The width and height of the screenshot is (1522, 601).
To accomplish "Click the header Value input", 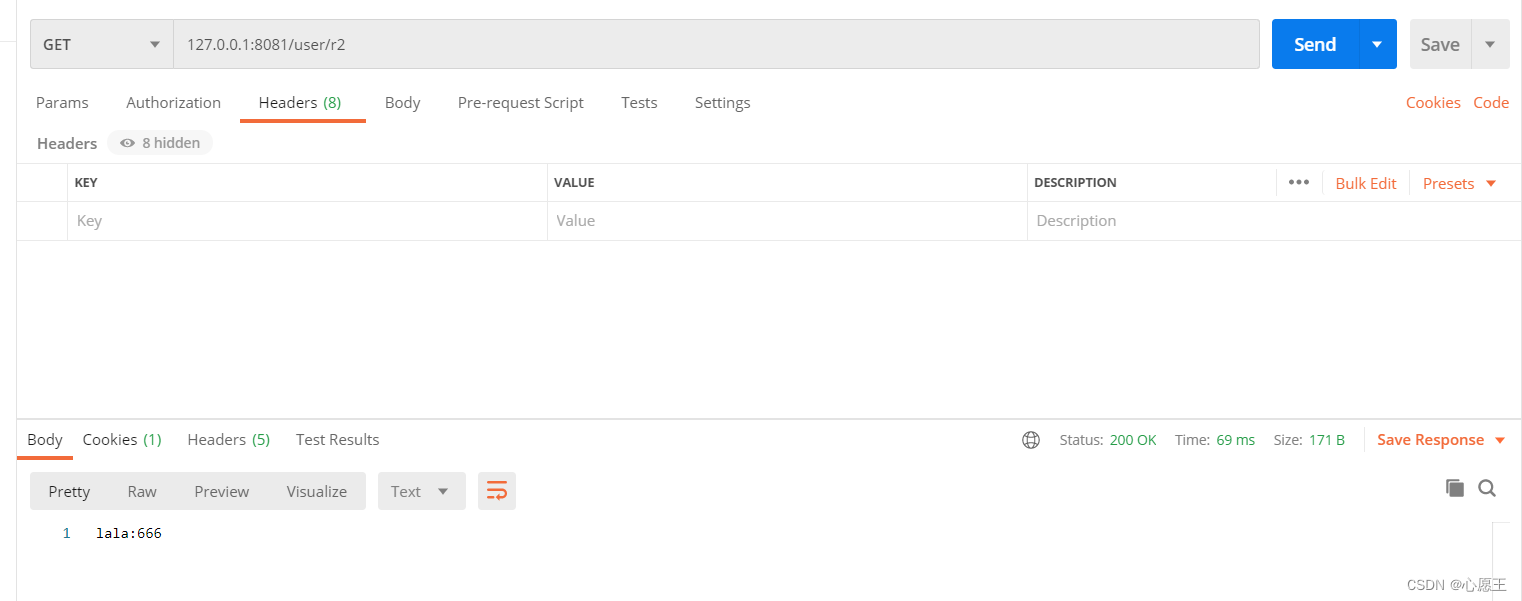I will (x=787, y=221).
